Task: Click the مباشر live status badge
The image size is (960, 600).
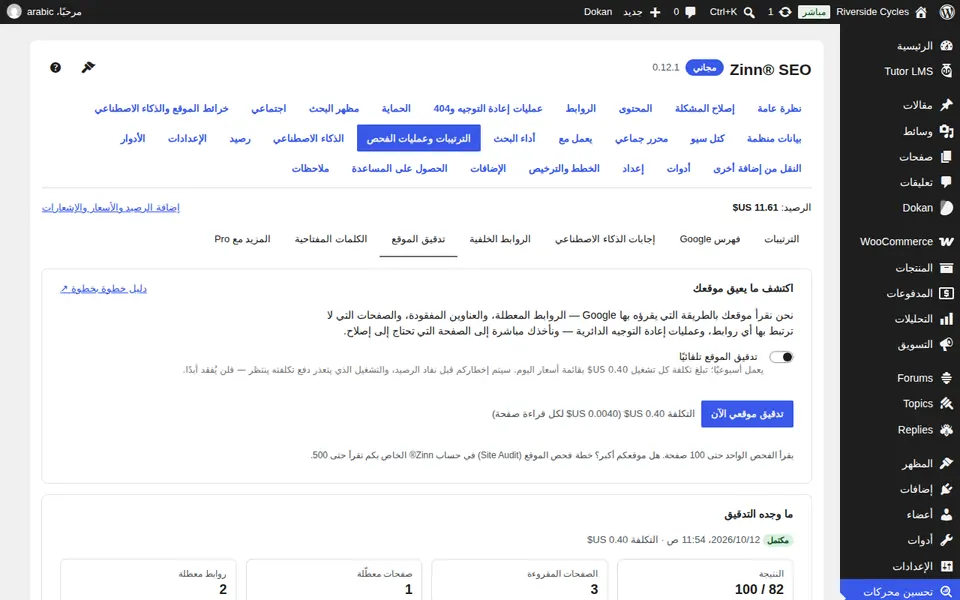Action: click(814, 12)
